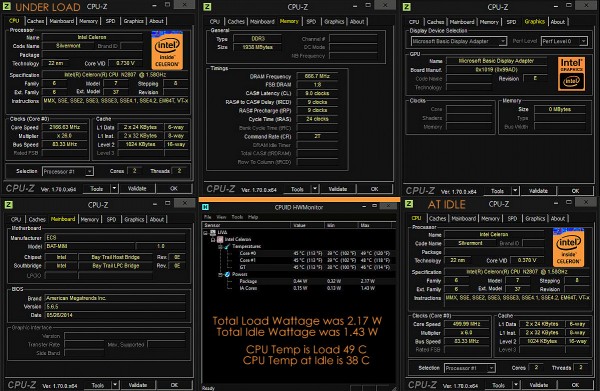Open the Tools menu in HWMonitor

(237, 217)
